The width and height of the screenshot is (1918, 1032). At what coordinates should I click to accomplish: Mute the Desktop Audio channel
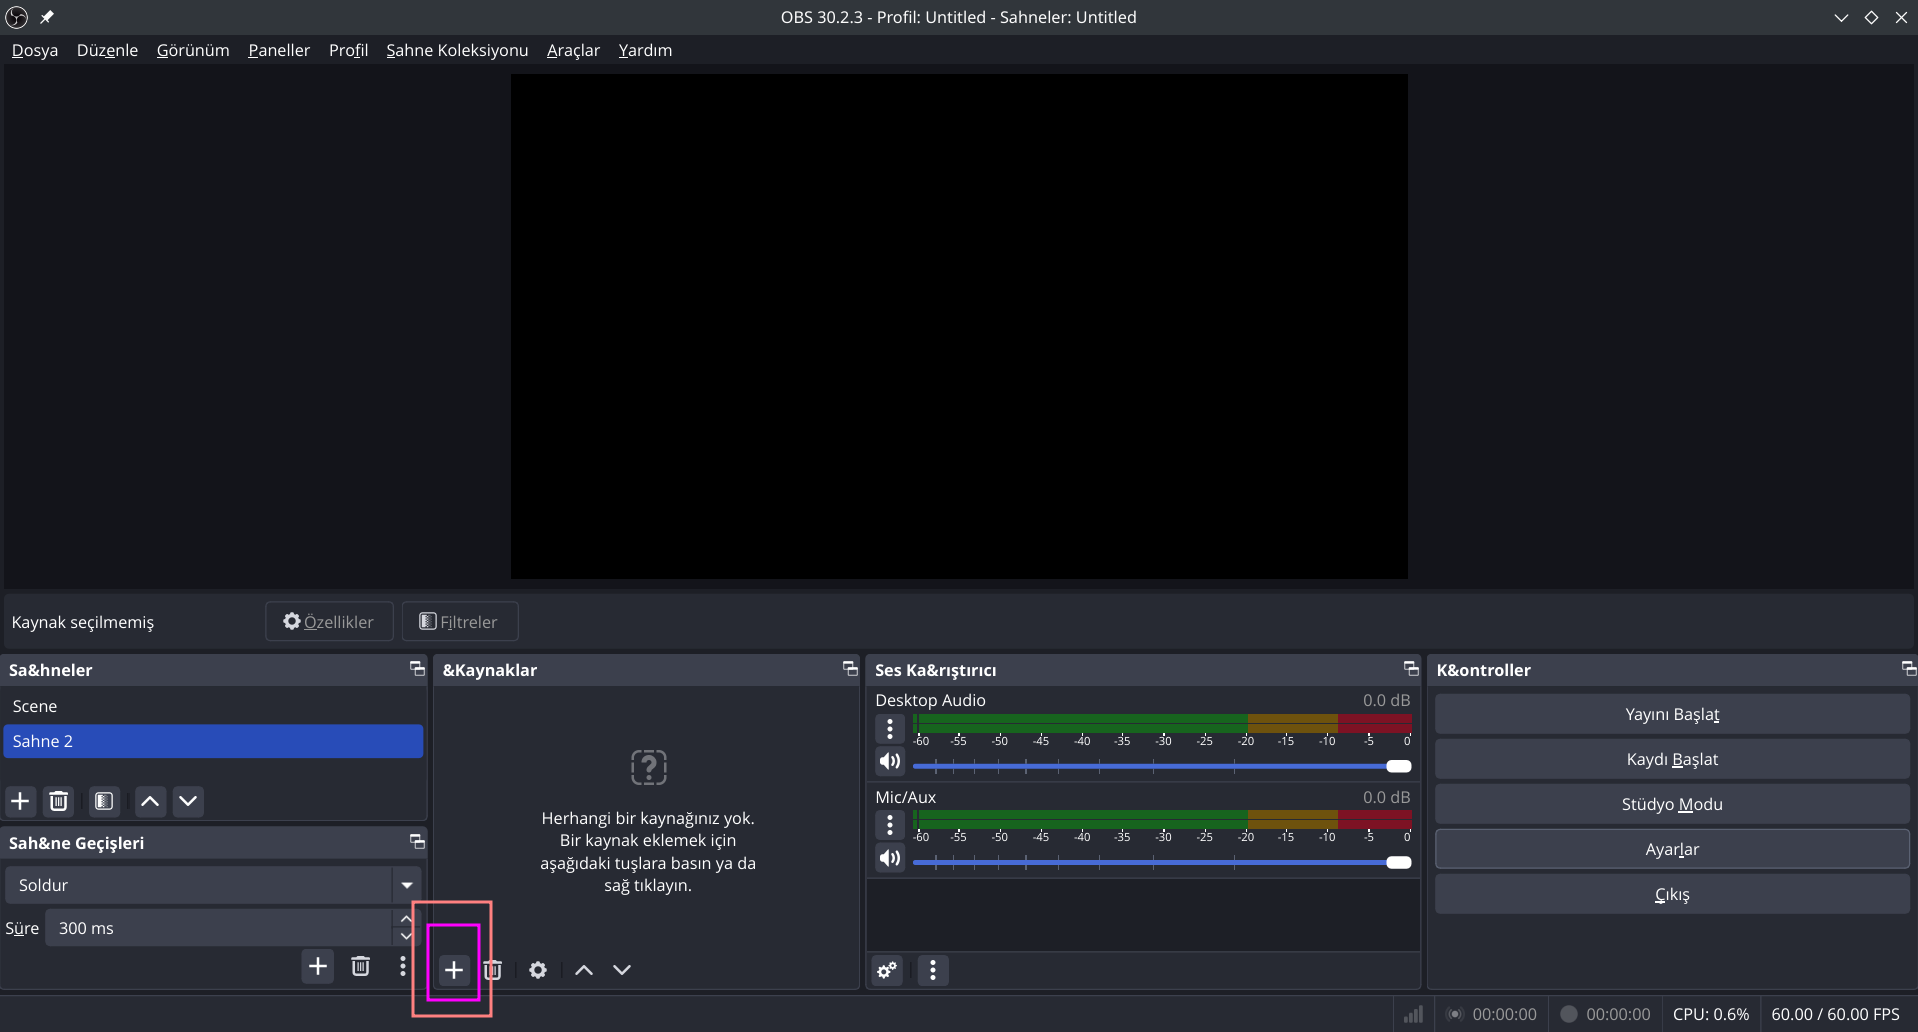coord(890,762)
